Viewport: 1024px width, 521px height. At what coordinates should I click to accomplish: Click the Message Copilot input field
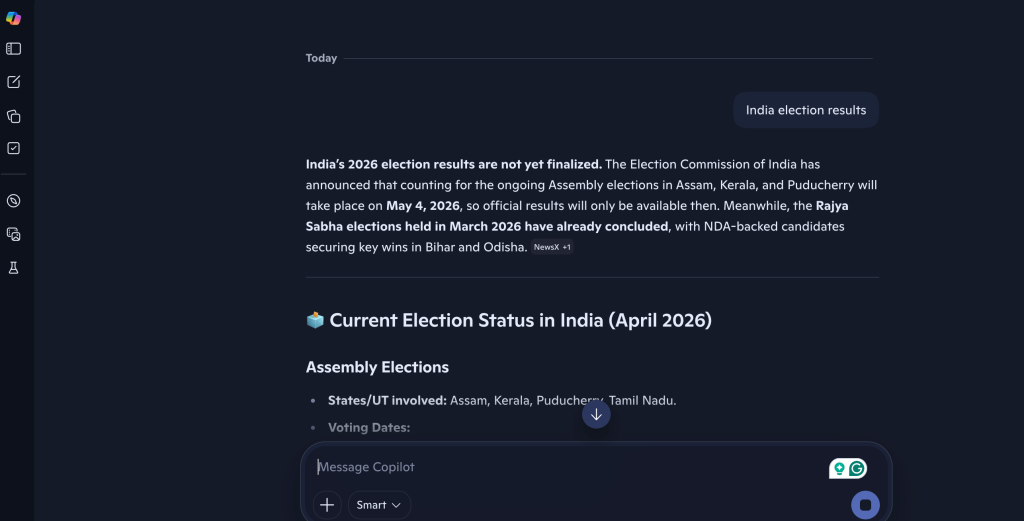click(560, 467)
